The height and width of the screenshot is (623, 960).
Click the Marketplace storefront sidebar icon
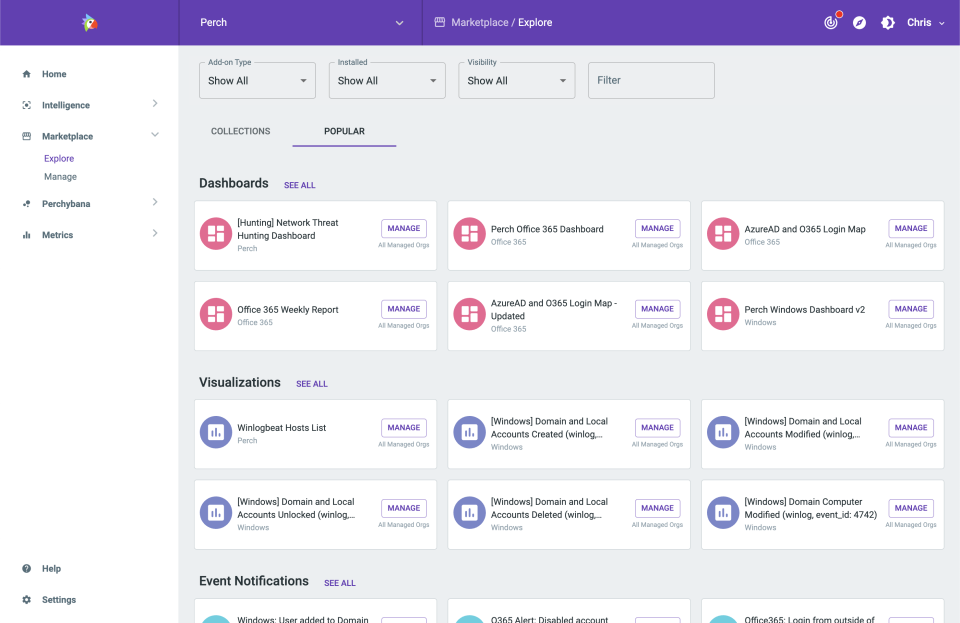(x=26, y=136)
